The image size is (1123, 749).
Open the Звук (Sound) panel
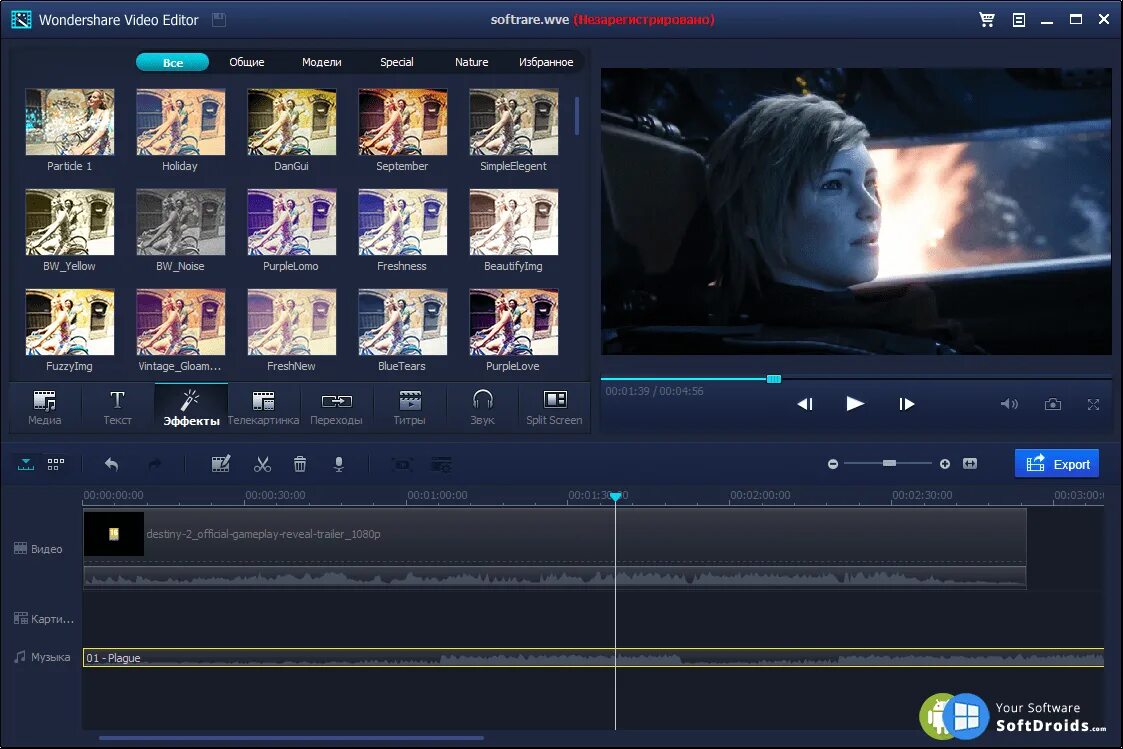(x=482, y=407)
